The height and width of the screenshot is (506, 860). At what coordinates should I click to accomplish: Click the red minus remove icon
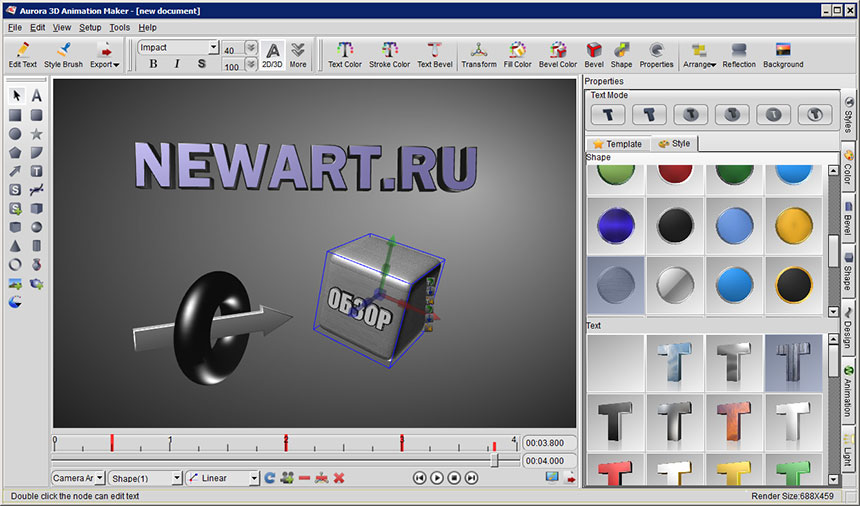[304, 478]
